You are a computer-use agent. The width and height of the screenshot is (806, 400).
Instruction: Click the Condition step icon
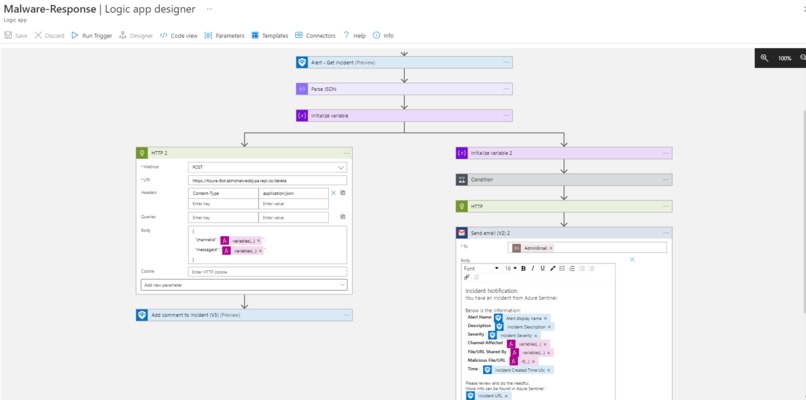click(462, 179)
